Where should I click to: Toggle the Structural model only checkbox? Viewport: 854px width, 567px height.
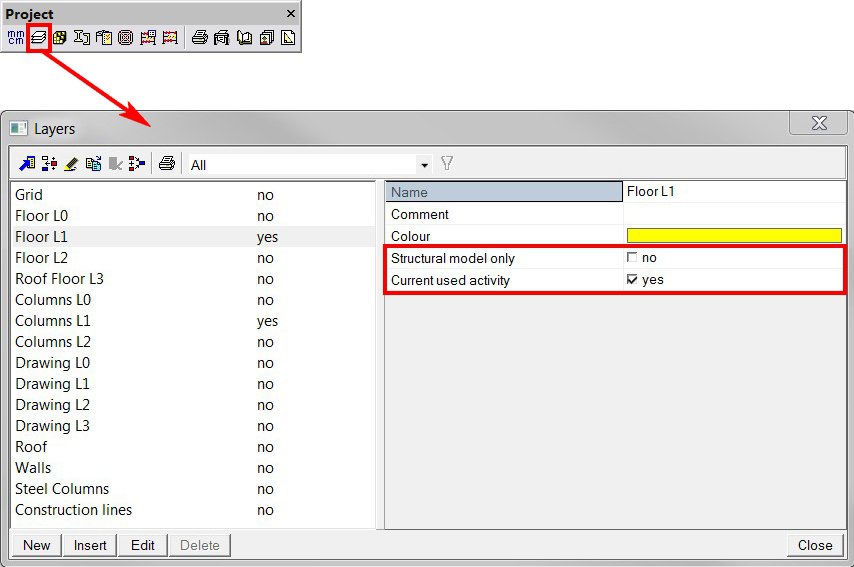[x=632, y=257]
